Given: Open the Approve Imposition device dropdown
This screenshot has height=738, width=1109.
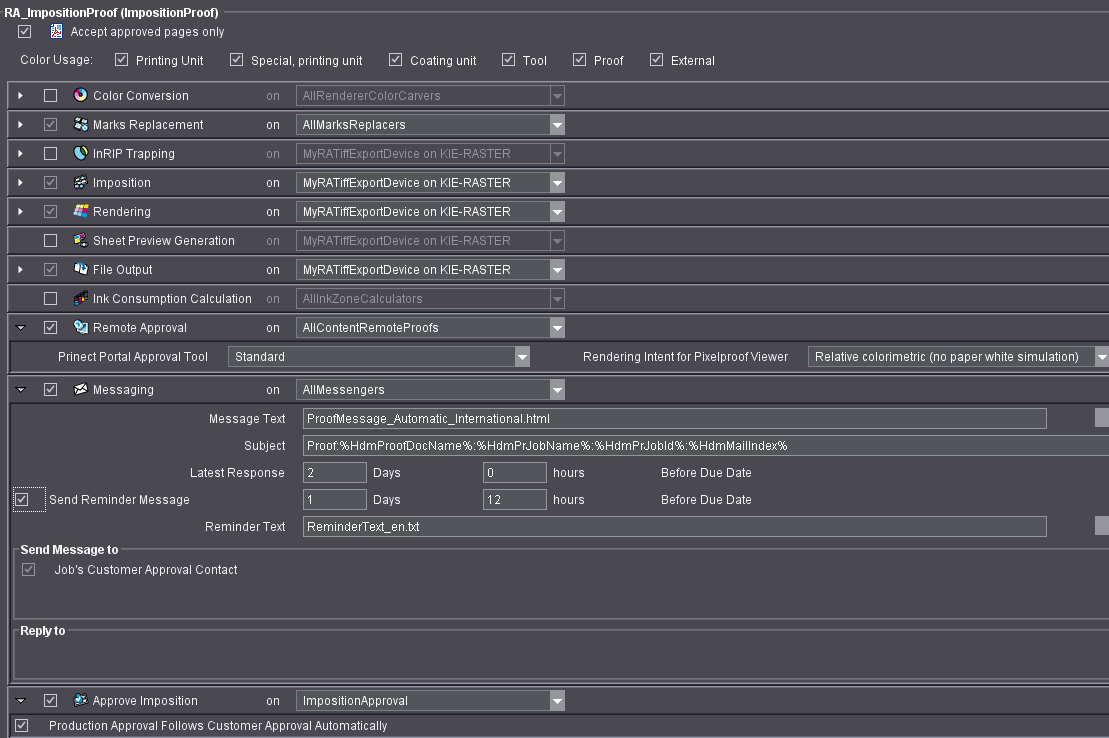Looking at the screenshot, I should click(557, 701).
